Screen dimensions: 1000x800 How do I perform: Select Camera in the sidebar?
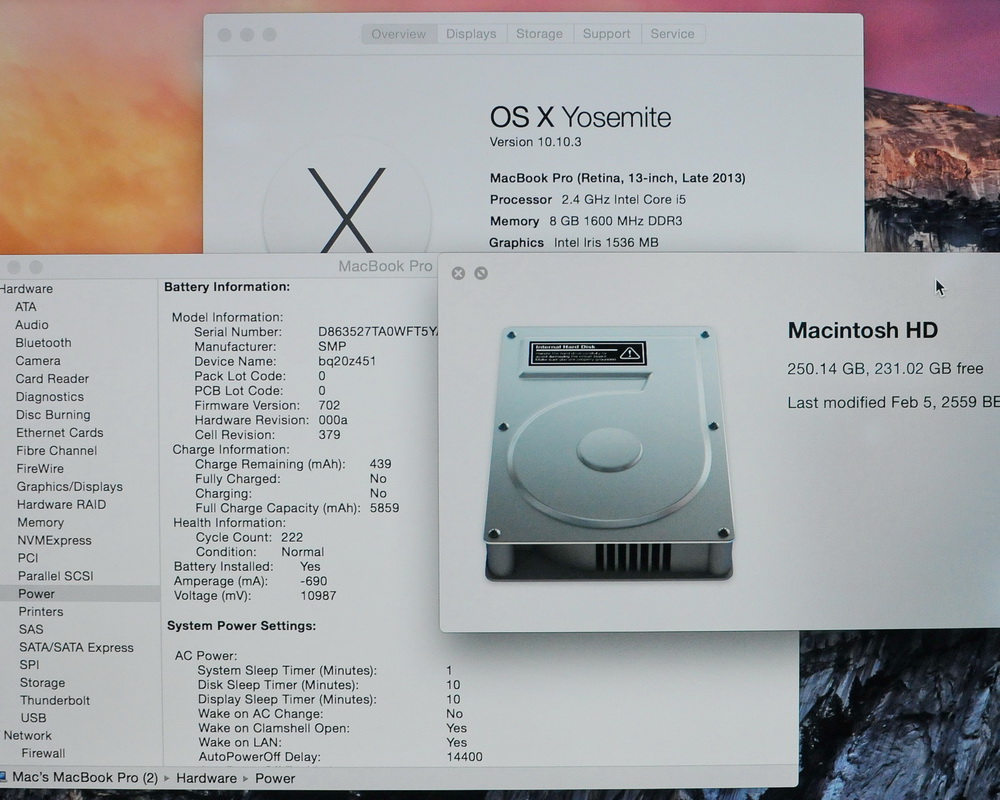(38, 360)
